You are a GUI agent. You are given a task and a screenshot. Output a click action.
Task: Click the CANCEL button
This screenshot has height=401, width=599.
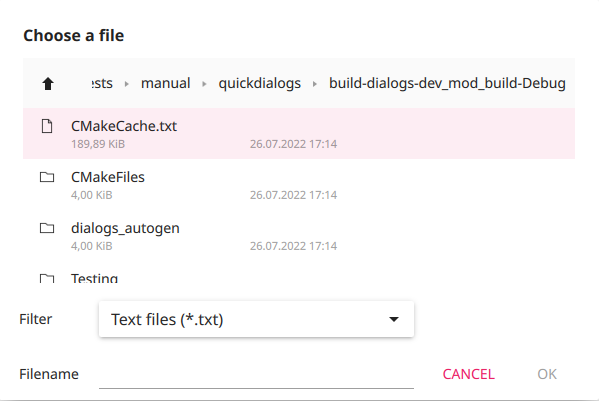468,374
